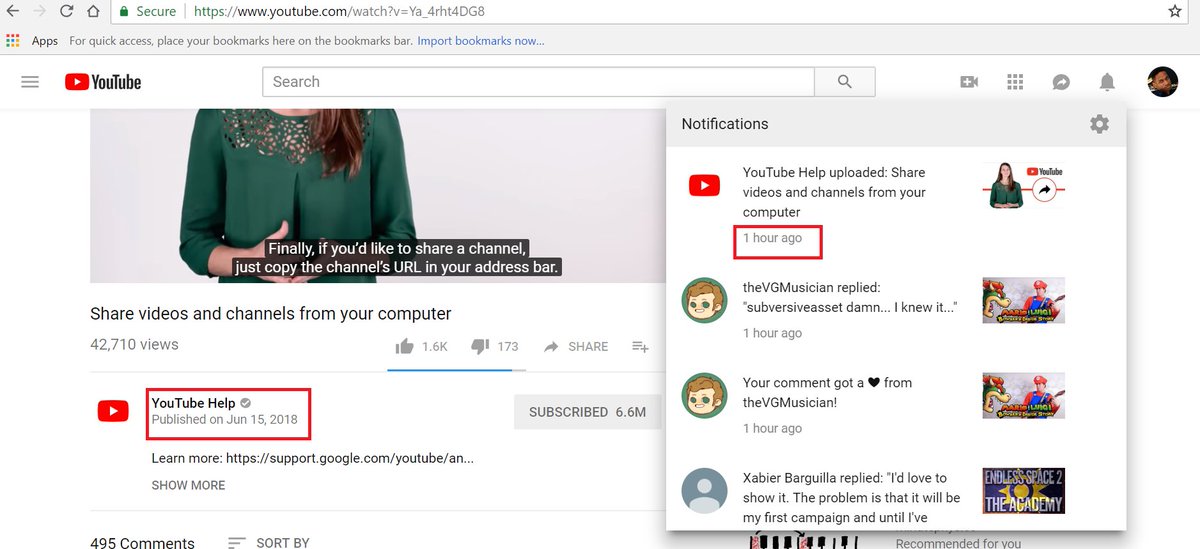The image size is (1200, 549).
Task: Click the search magnifier button
Action: pos(845,82)
